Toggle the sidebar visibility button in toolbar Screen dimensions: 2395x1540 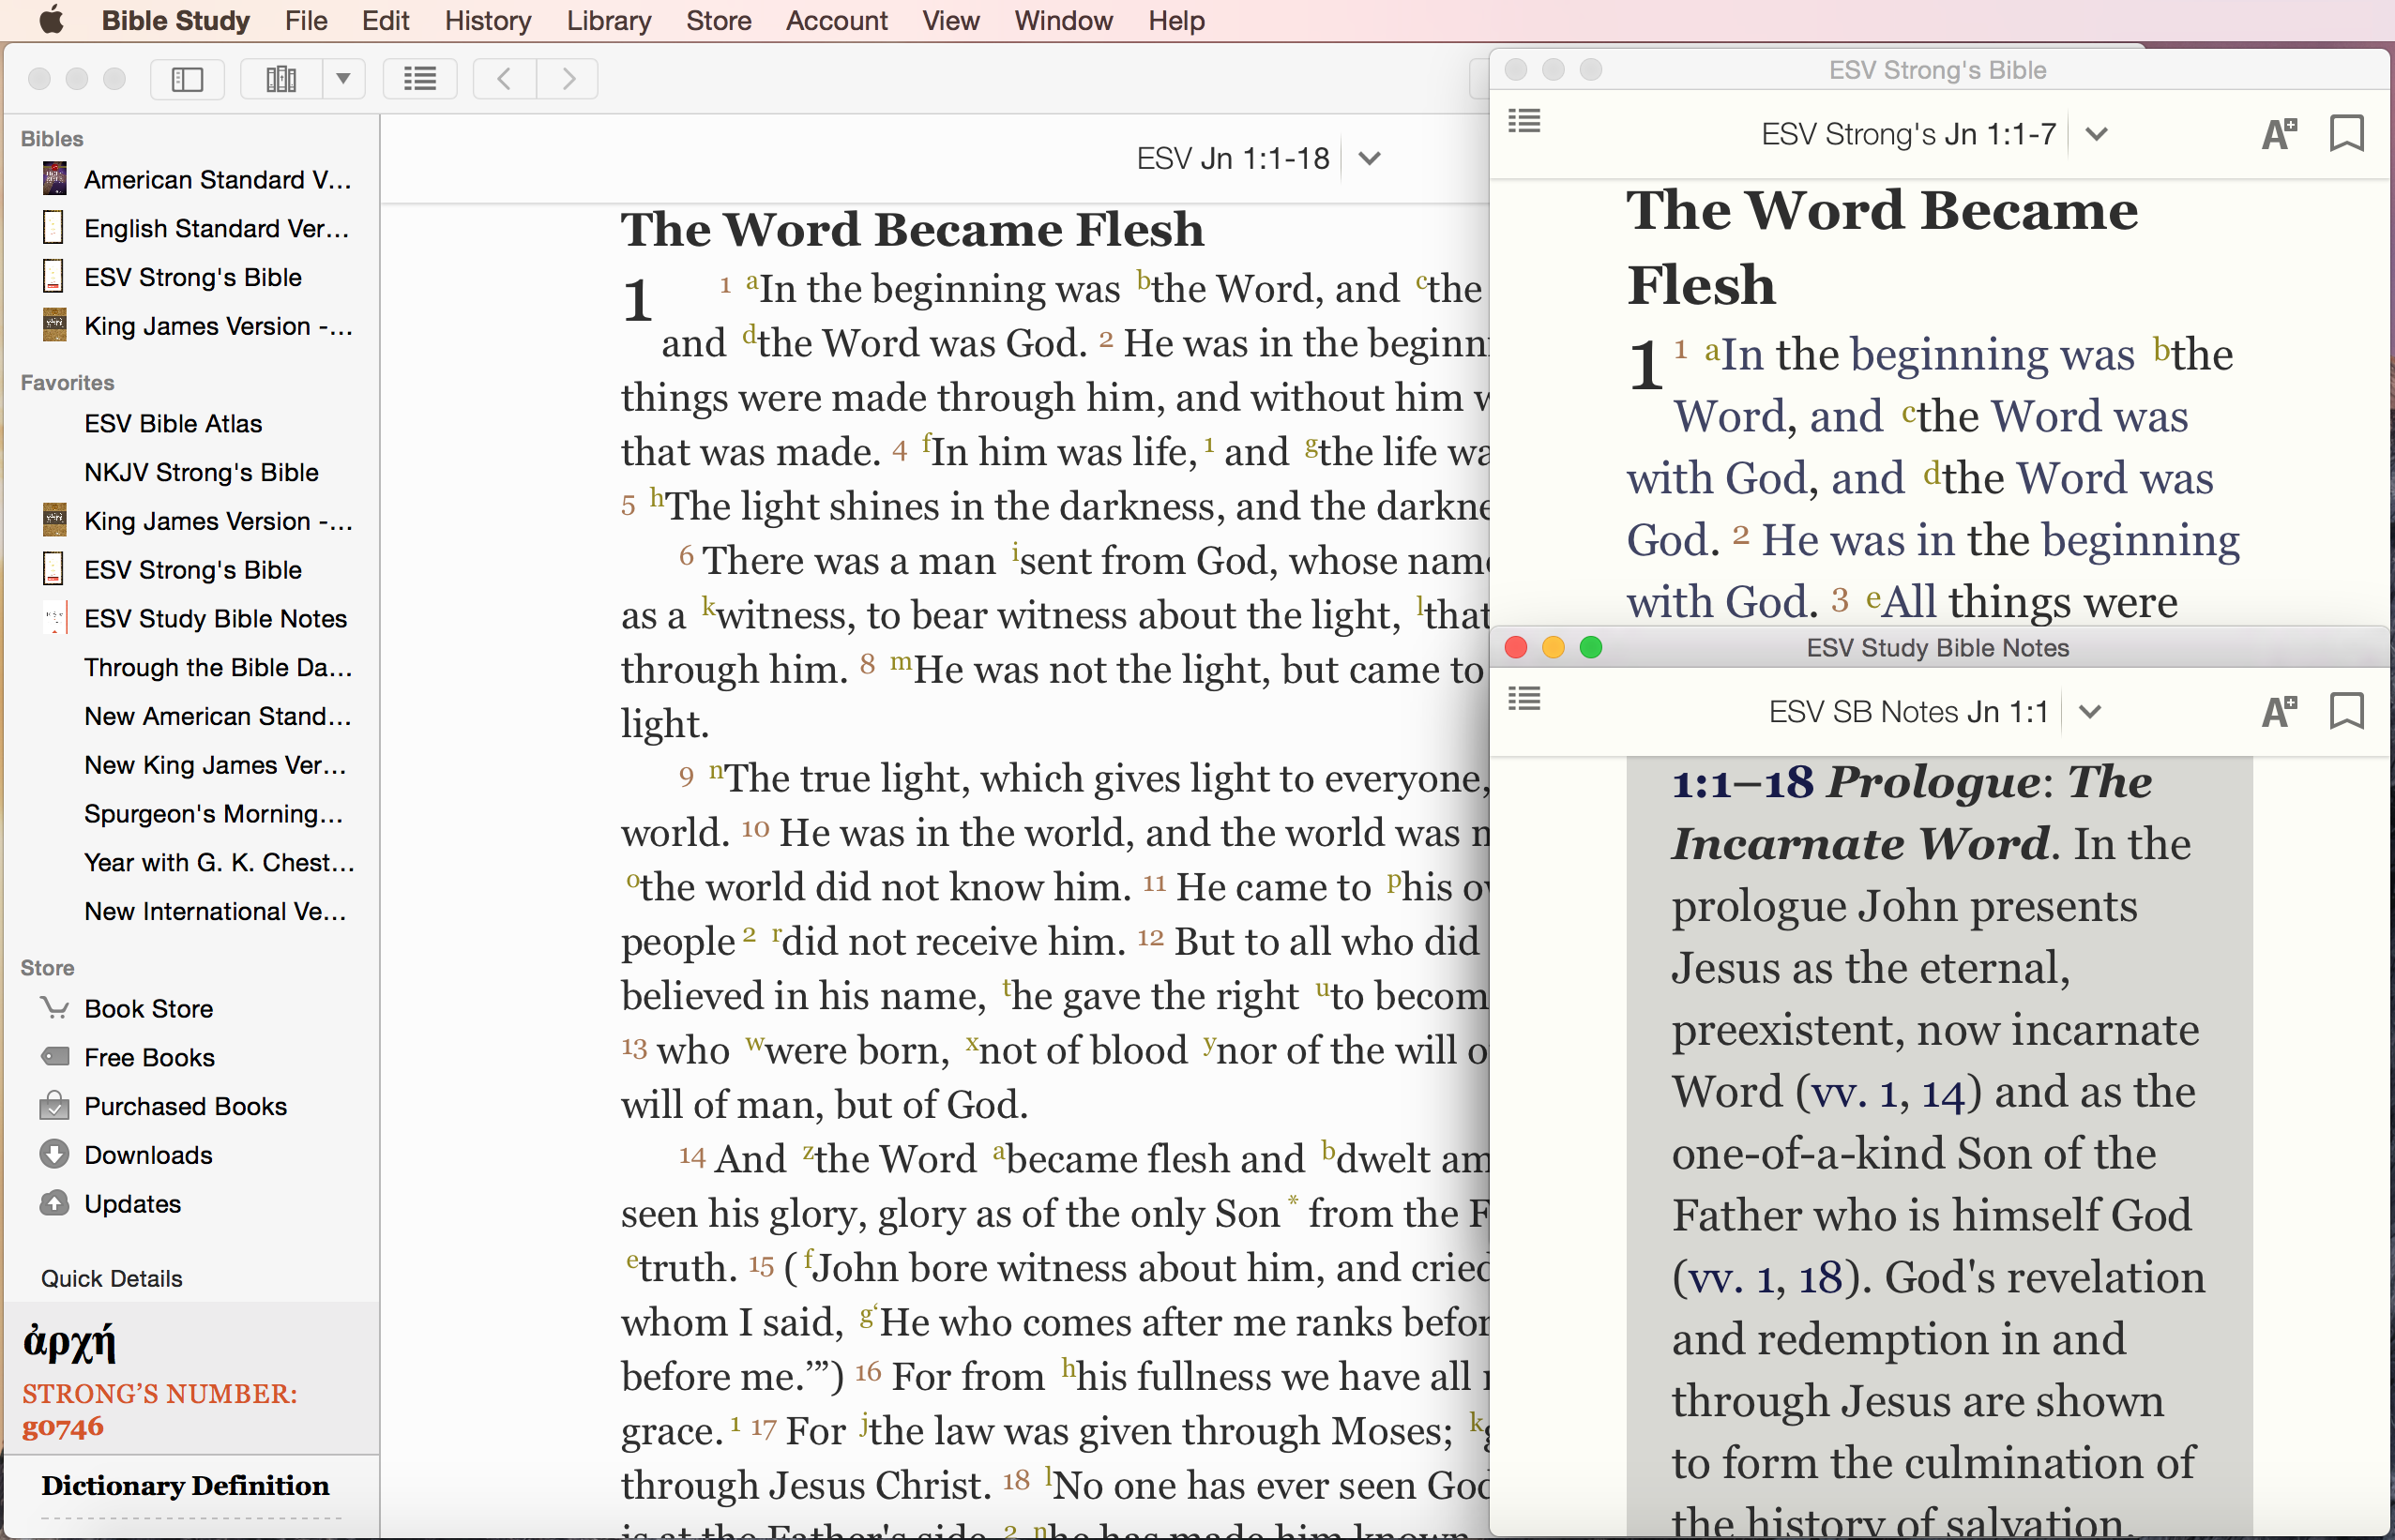(187, 79)
